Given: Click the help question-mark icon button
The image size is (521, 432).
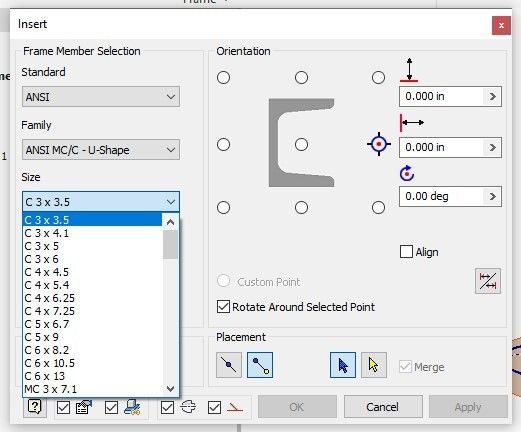Looking at the screenshot, I should pyautogui.click(x=35, y=407).
